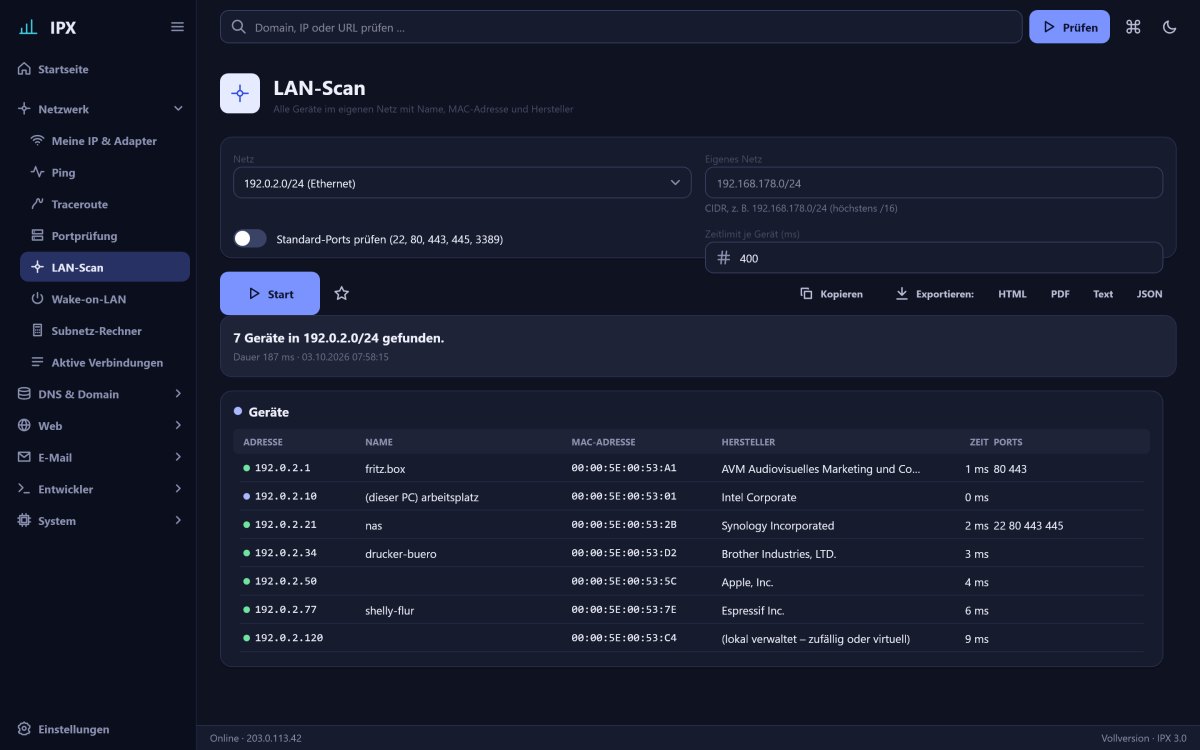Open the Traceroute tool
Image resolution: width=1200 pixels, height=750 pixels.
[x=104, y=204]
